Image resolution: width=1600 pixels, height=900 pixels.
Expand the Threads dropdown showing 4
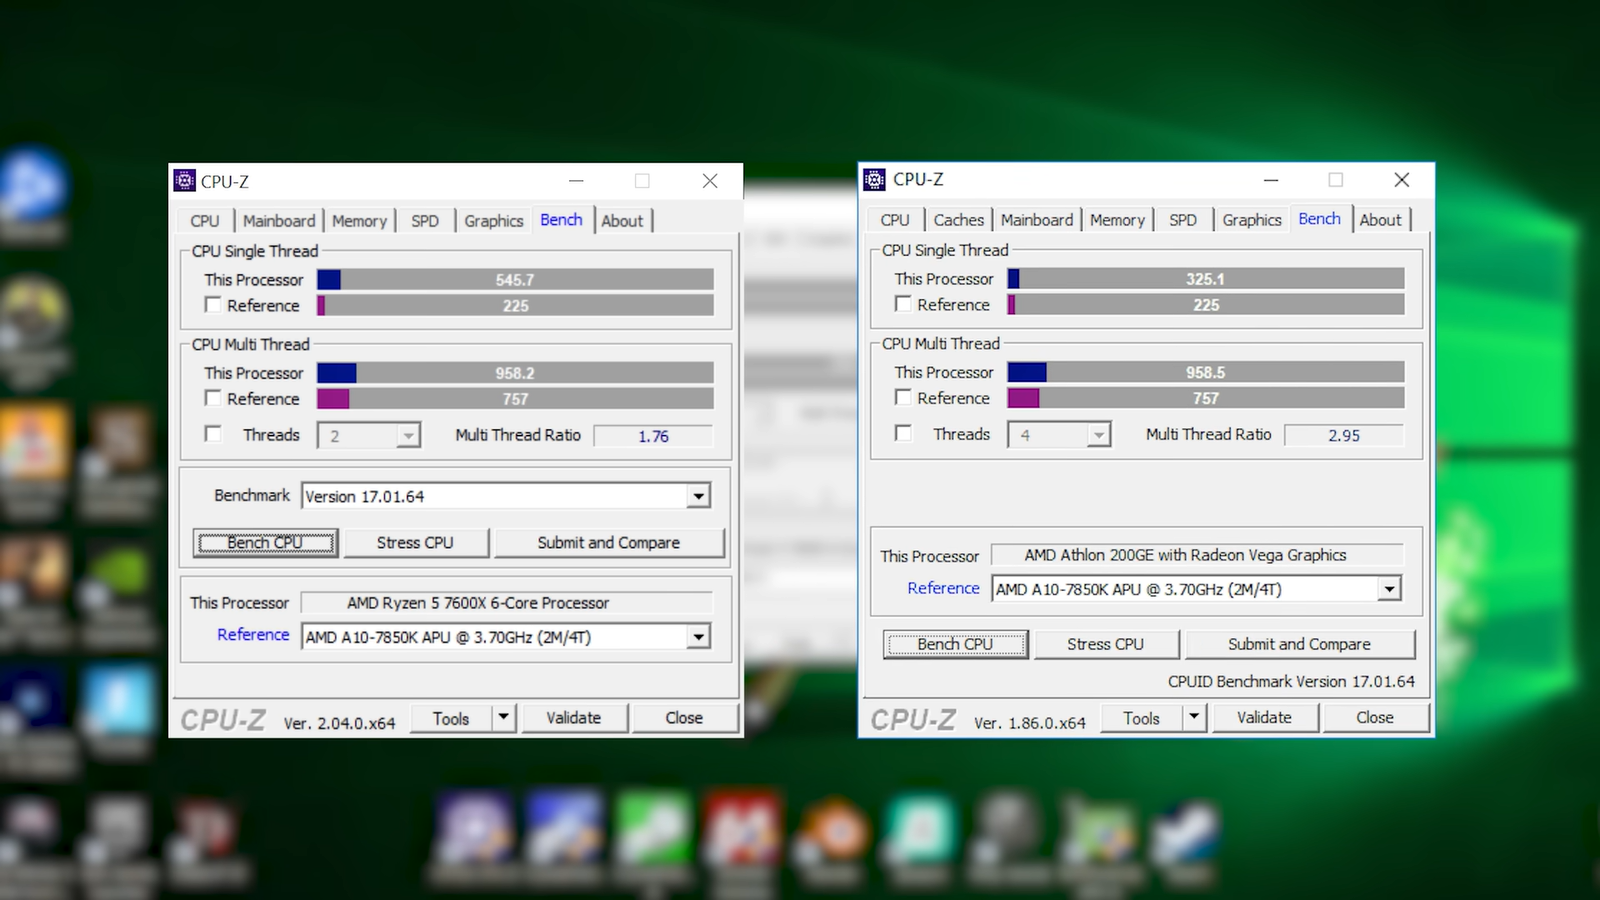pos(1098,435)
